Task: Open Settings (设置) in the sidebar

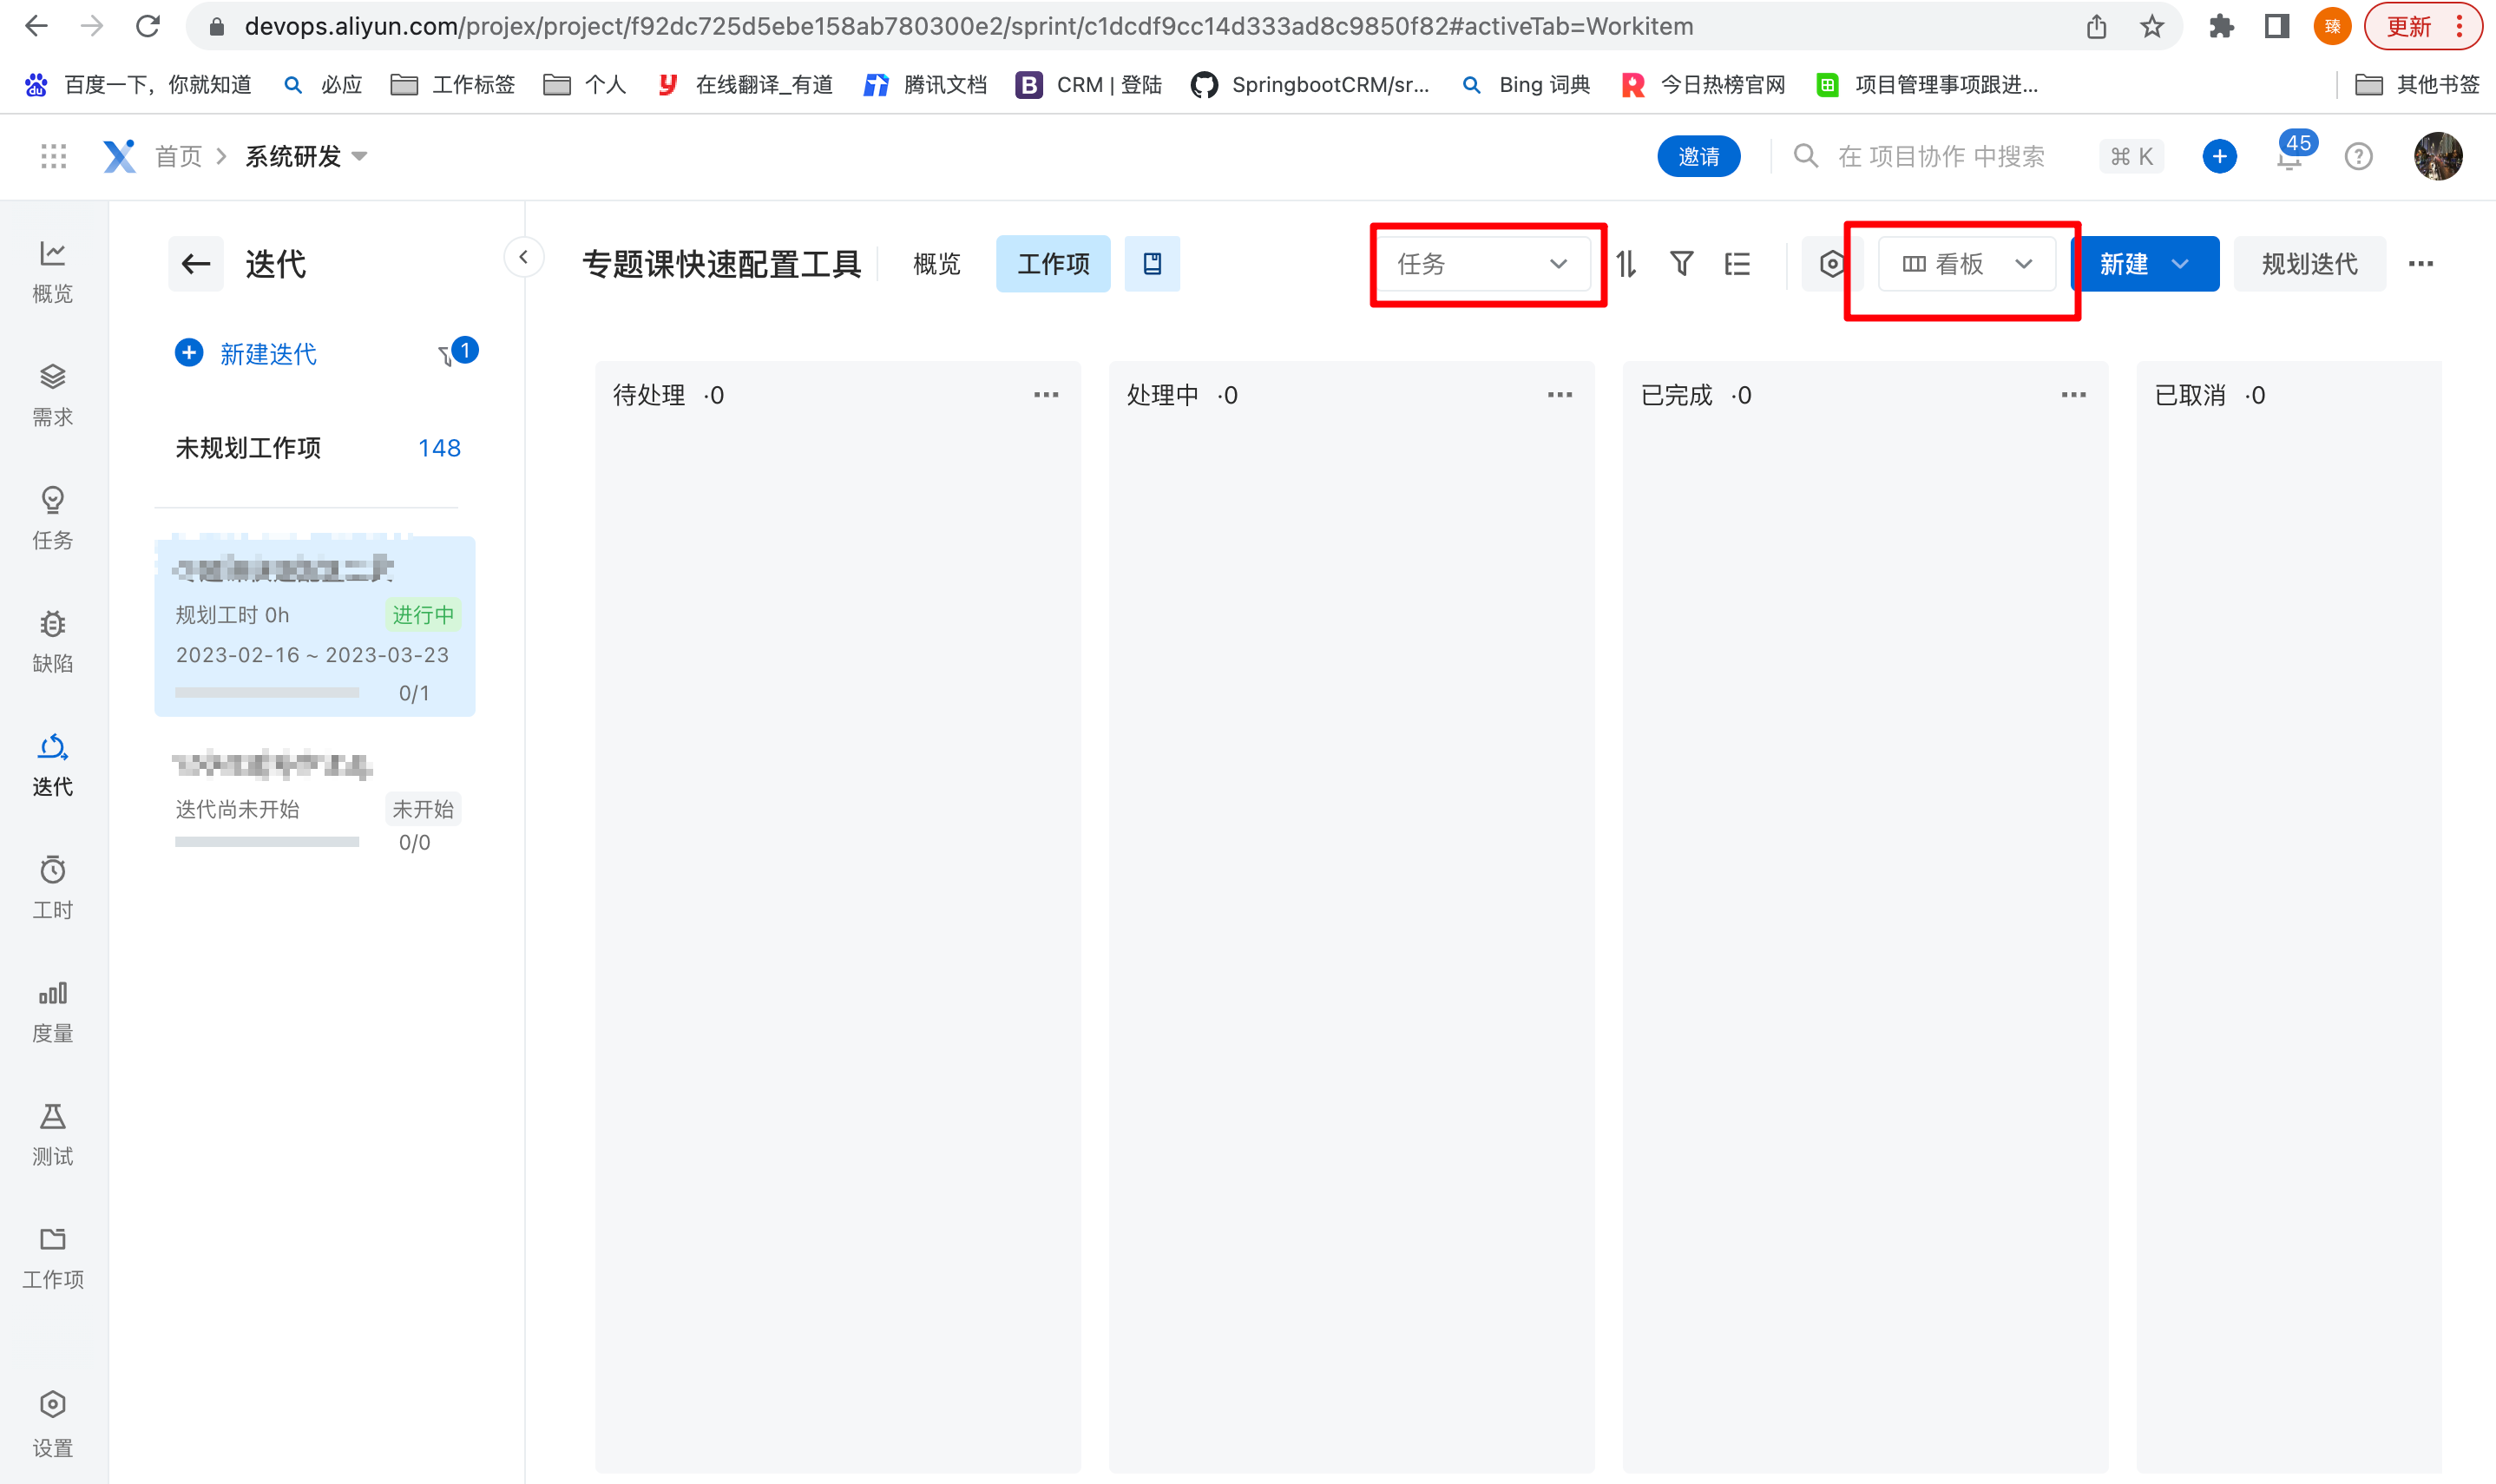Action: point(53,1425)
